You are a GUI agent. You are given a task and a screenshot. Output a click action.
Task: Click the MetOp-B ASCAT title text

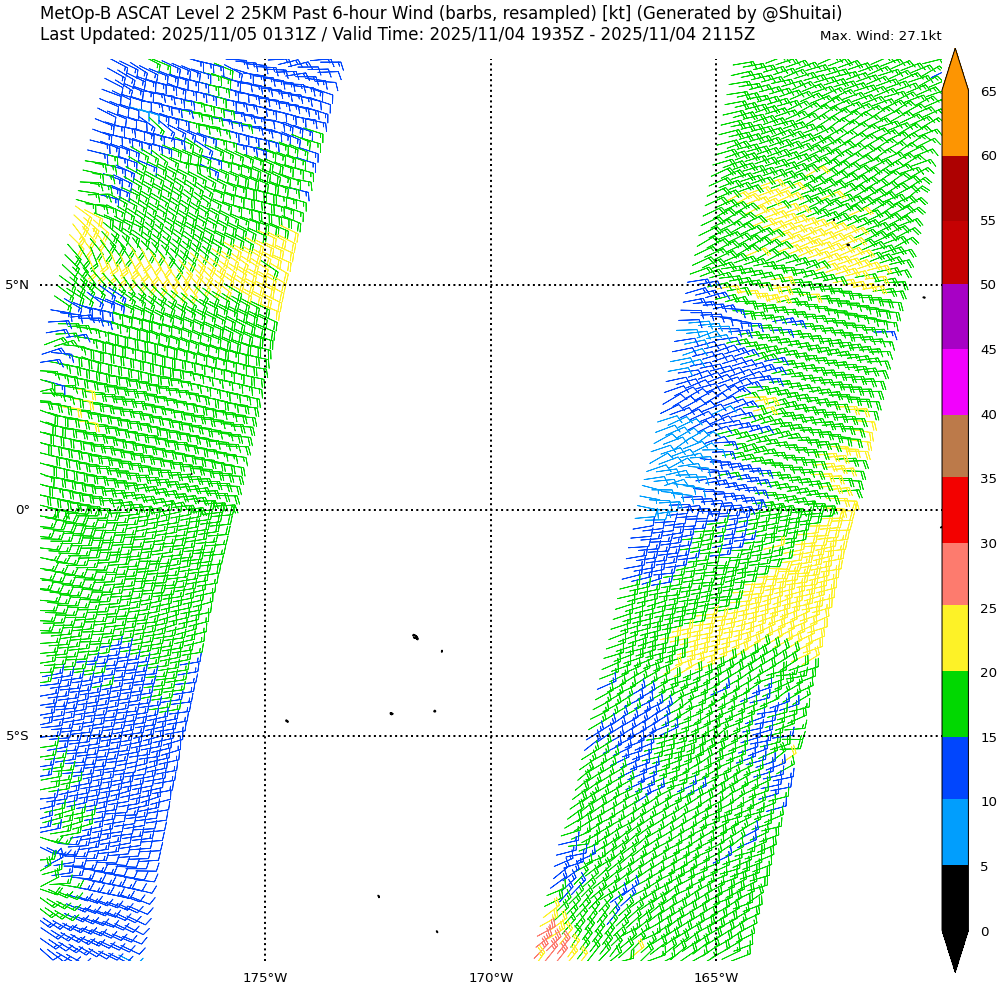tap(440, 13)
